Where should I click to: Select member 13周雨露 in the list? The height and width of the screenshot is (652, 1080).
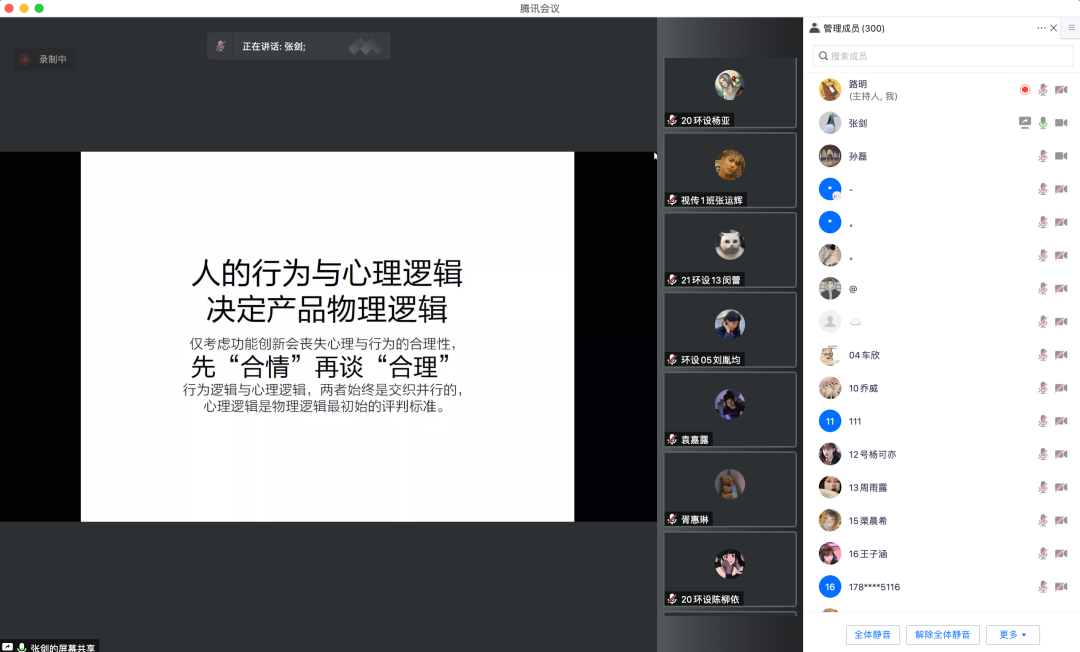click(x=867, y=487)
